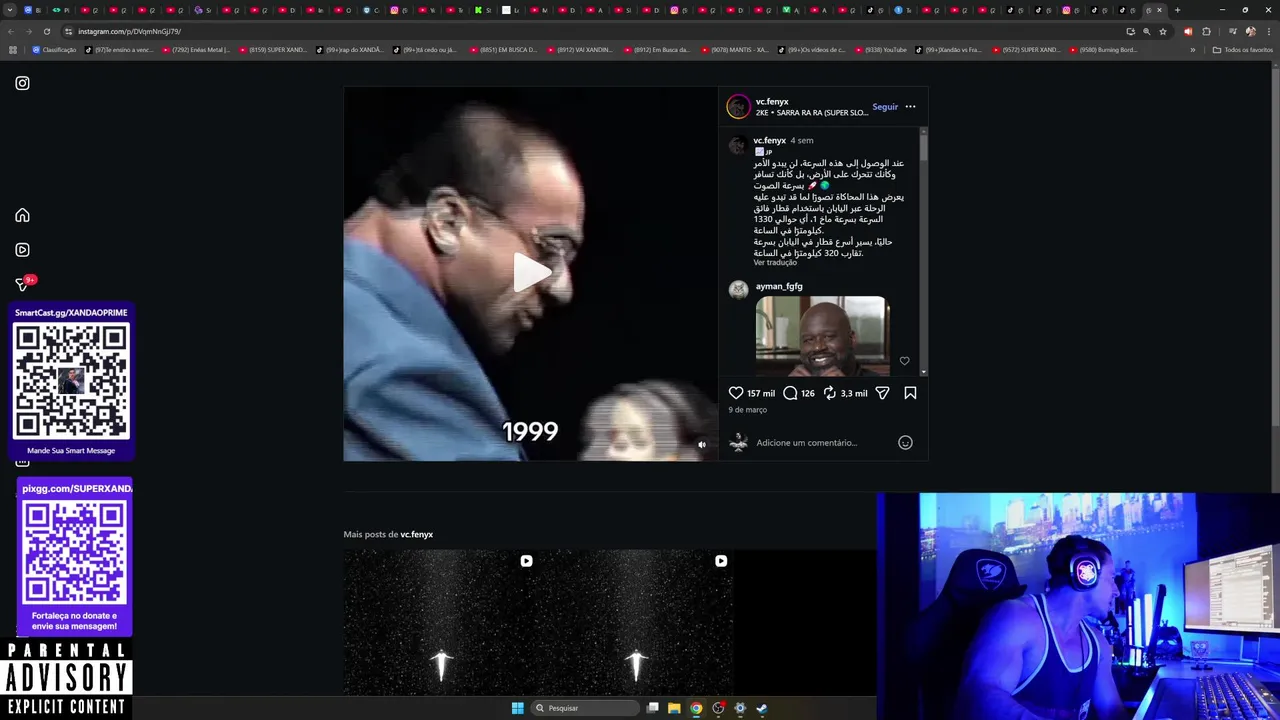Image resolution: width=1280 pixels, height=720 pixels.
Task: Open the Reels icon in sidebar
Action: (22, 250)
